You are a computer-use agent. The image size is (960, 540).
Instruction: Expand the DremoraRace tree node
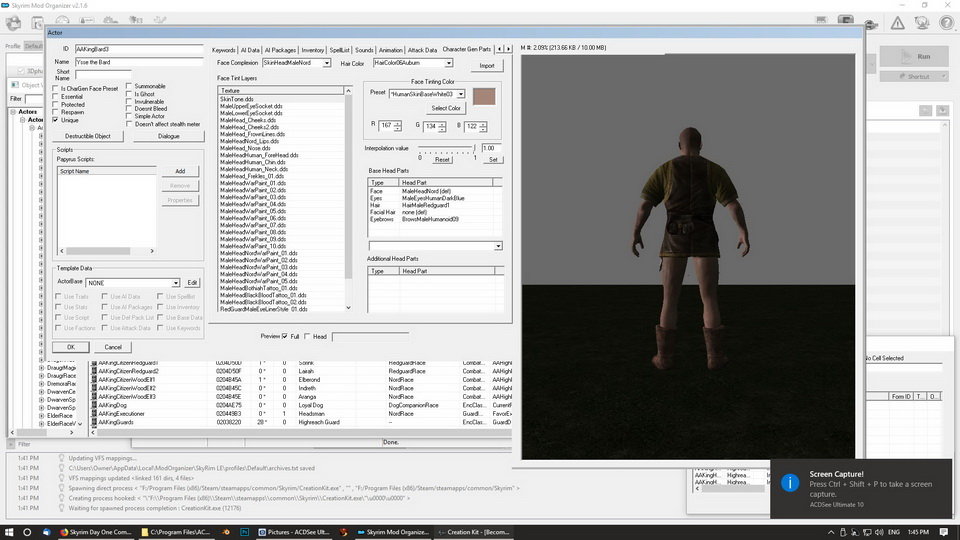click(x=42, y=384)
